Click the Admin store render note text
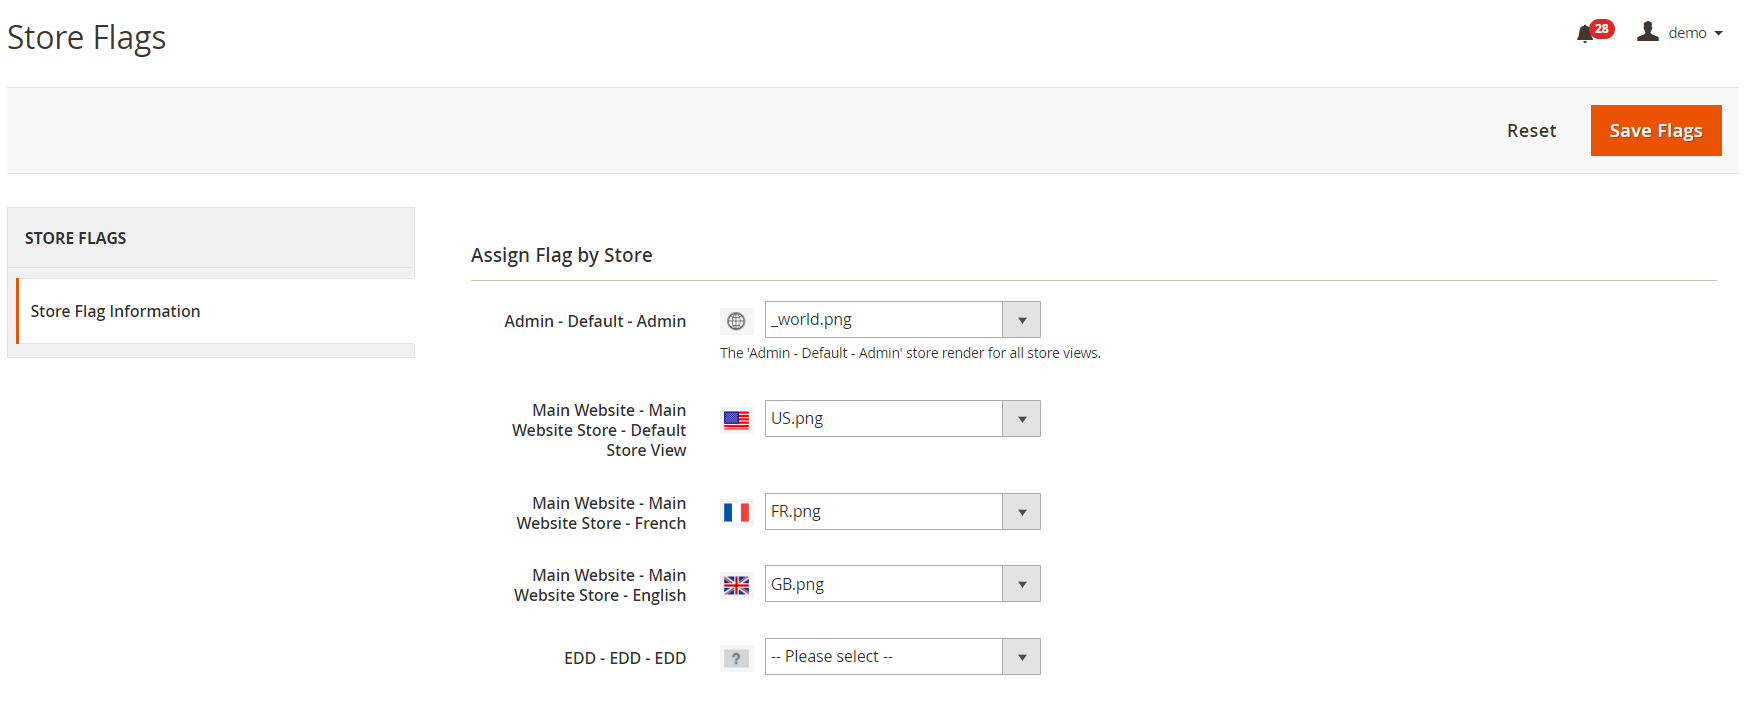Viewport: 1745px width, 711px height. coord(910,353)
